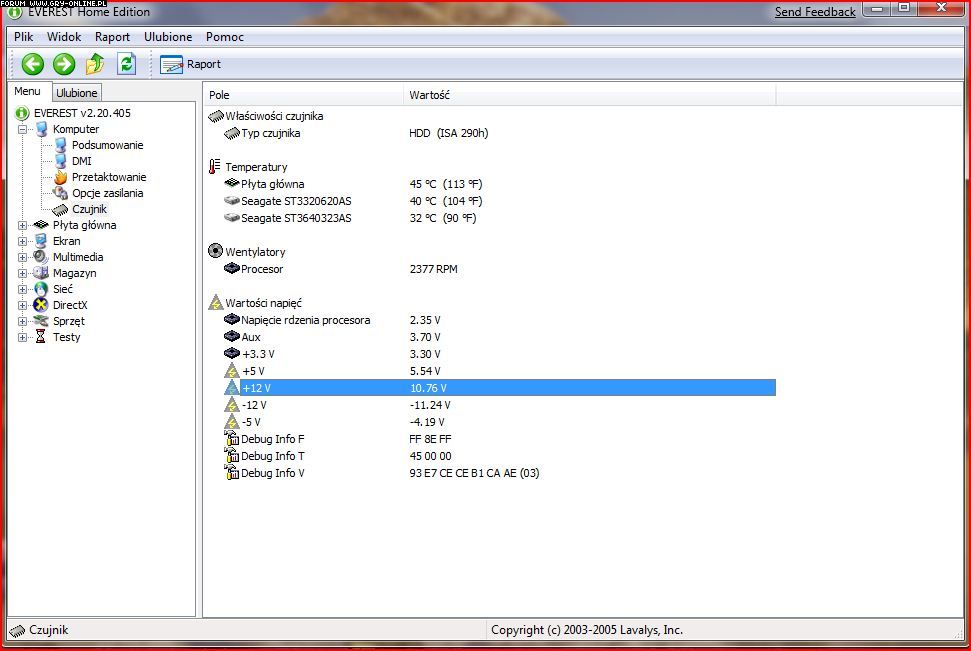This screenshot has width=971, height=651.
Task: Open the Pomoc menu
Action: click(x=225, y=37)
